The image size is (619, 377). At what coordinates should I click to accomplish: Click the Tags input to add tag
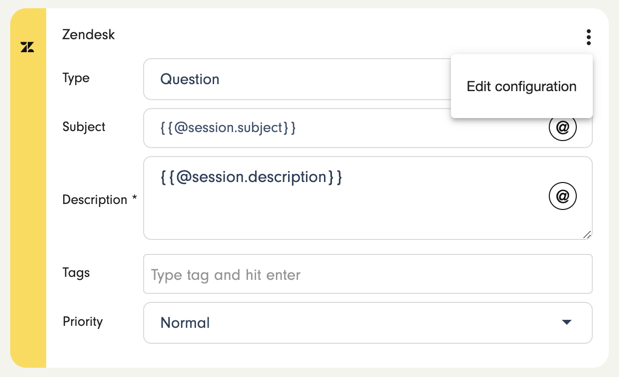pos(368,274)
